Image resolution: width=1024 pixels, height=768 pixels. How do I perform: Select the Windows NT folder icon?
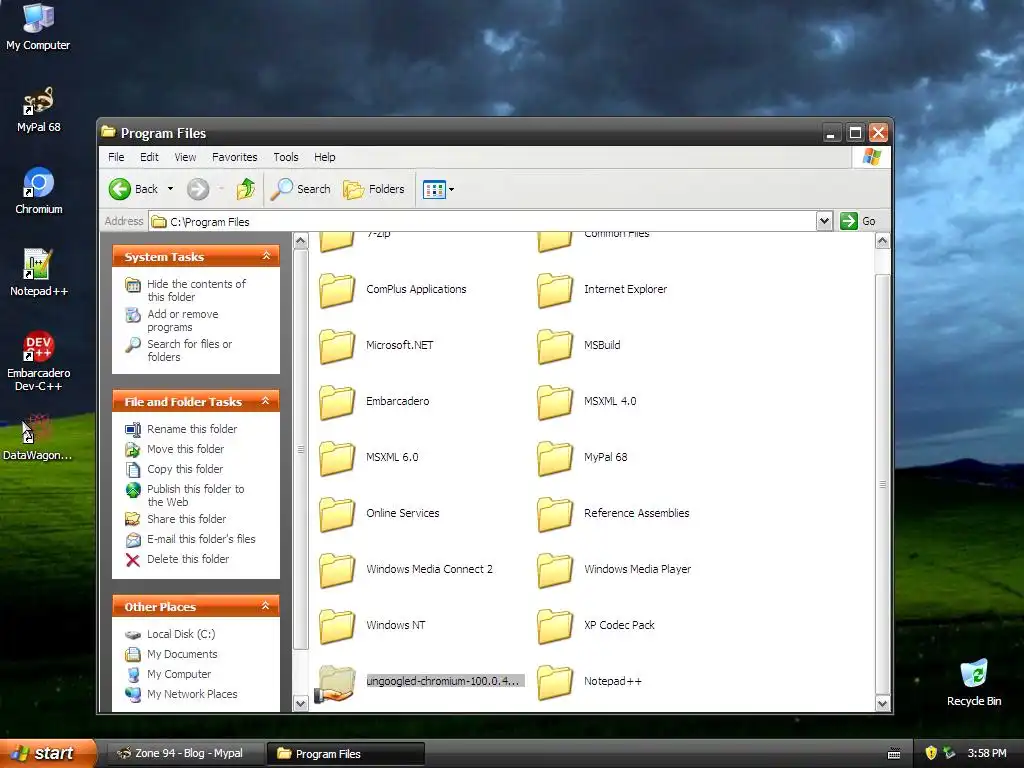(337, 626)
